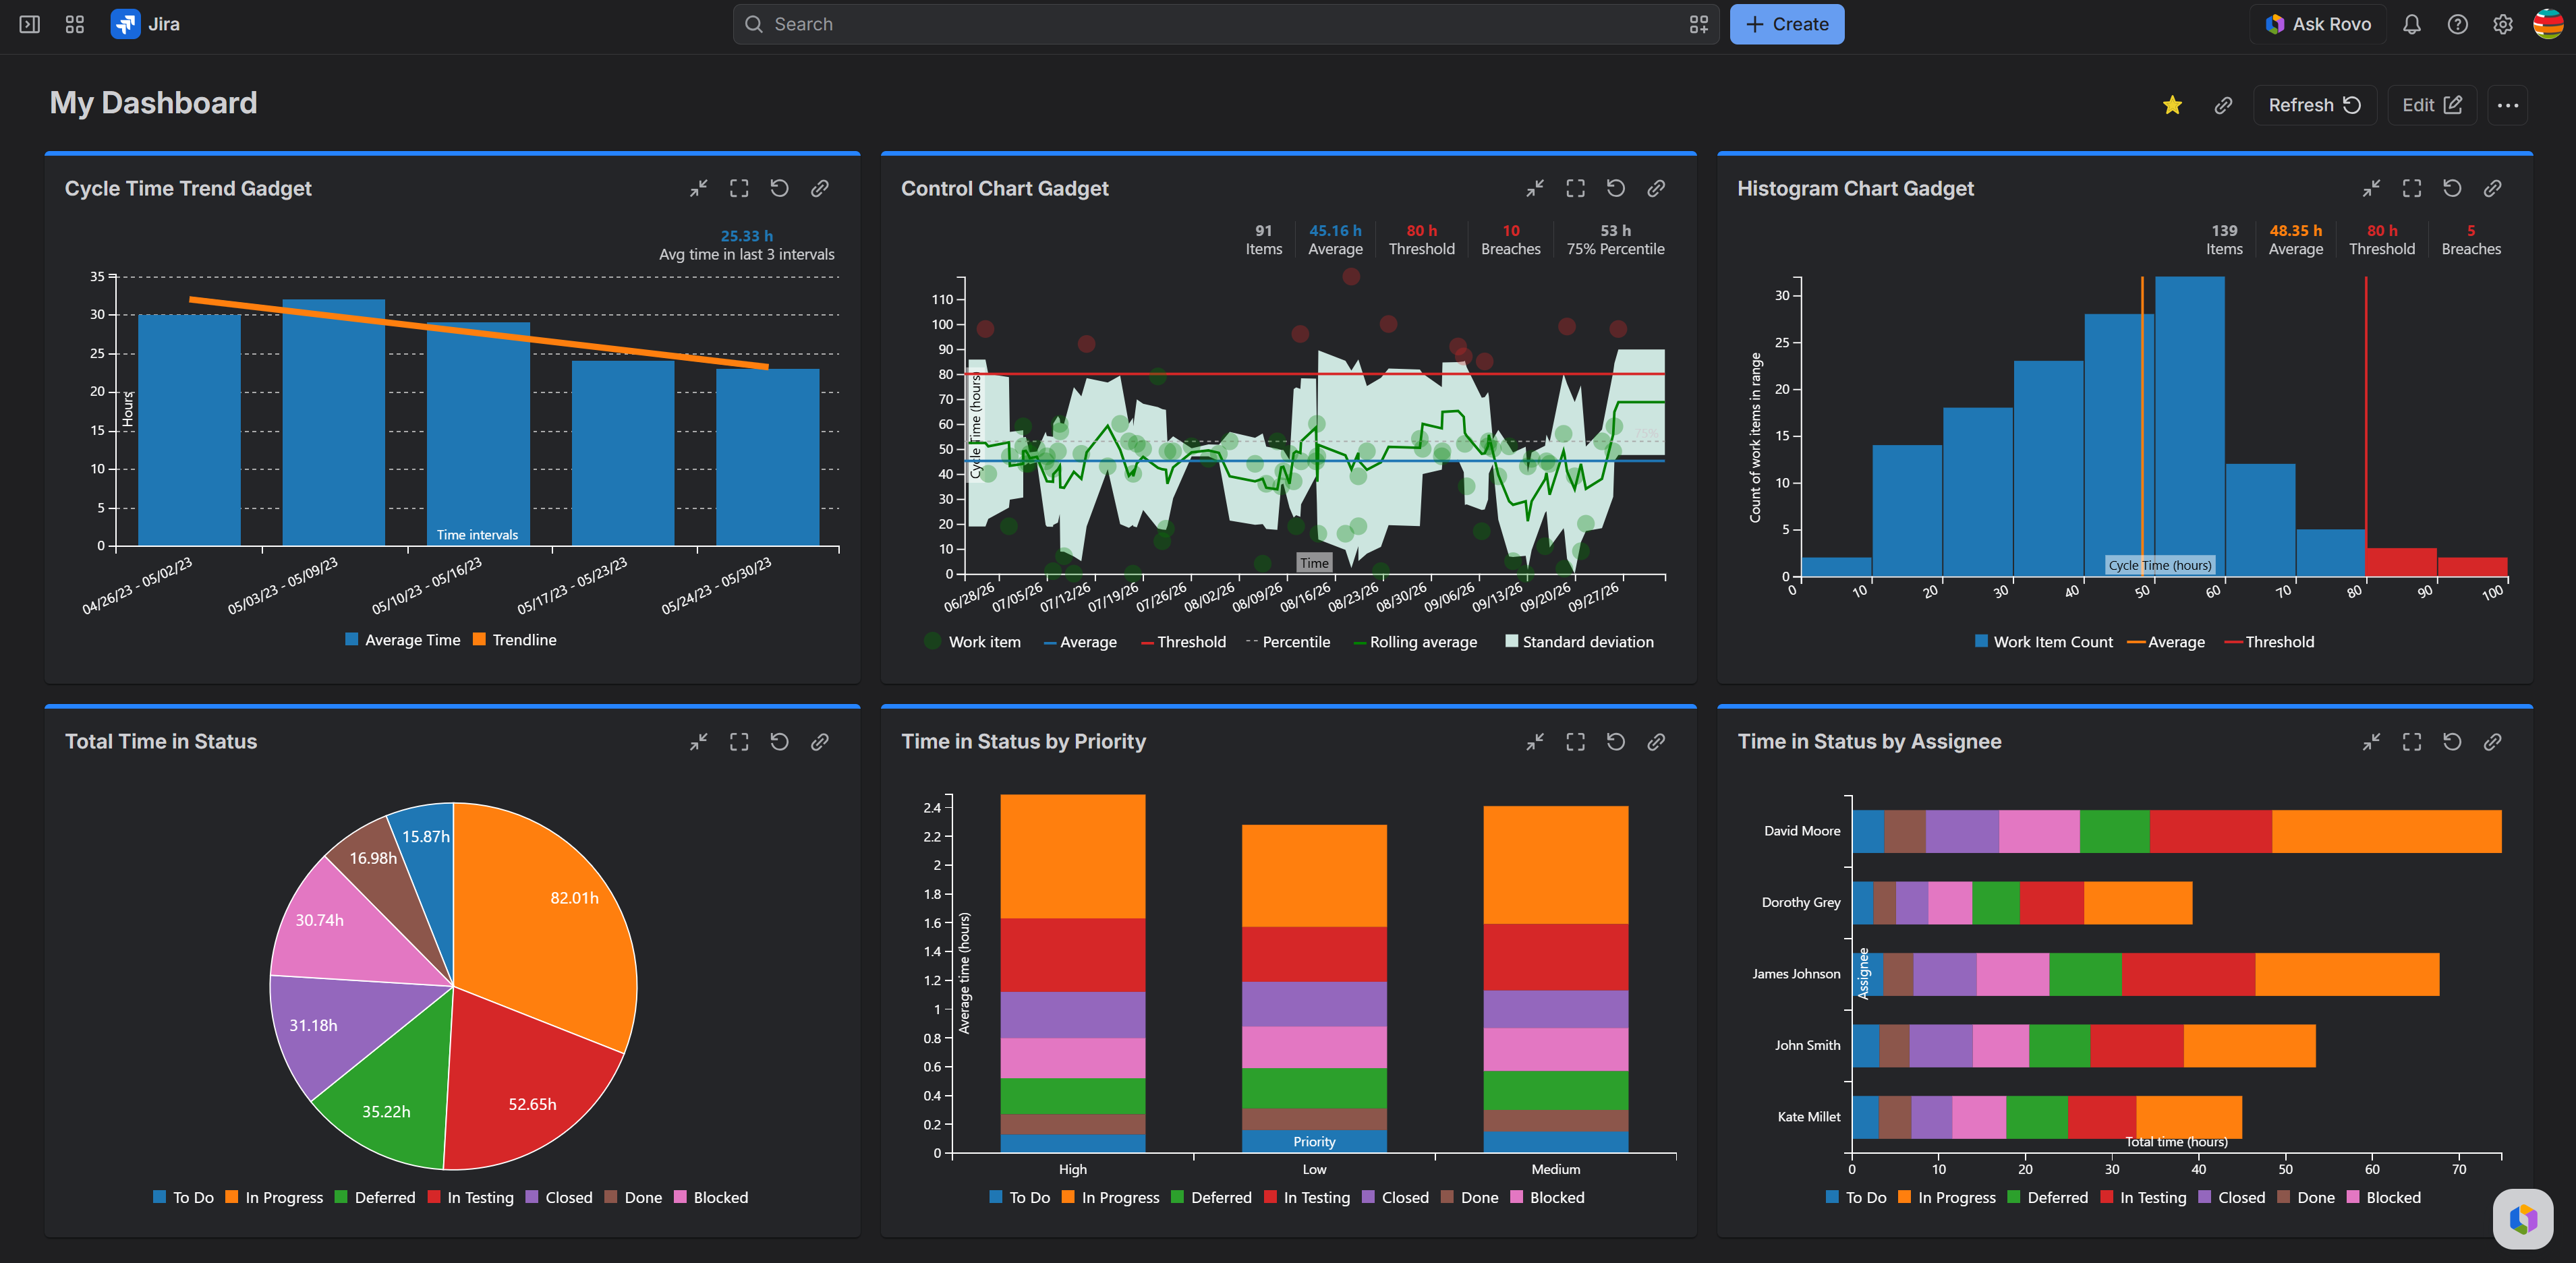The image size is (2576, 1263).
Task: Toggle Trendline legend in Cycle Time chart
Action: click(x=514, y=639)
